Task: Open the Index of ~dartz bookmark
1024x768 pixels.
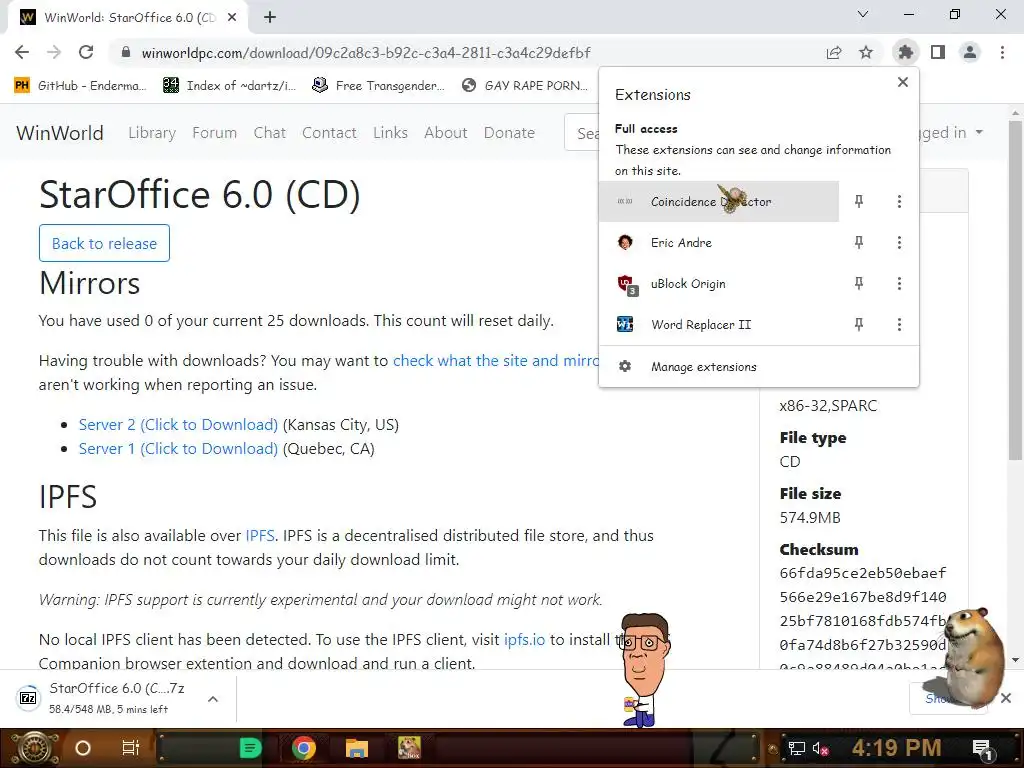Action: click(x=230, y=86)
